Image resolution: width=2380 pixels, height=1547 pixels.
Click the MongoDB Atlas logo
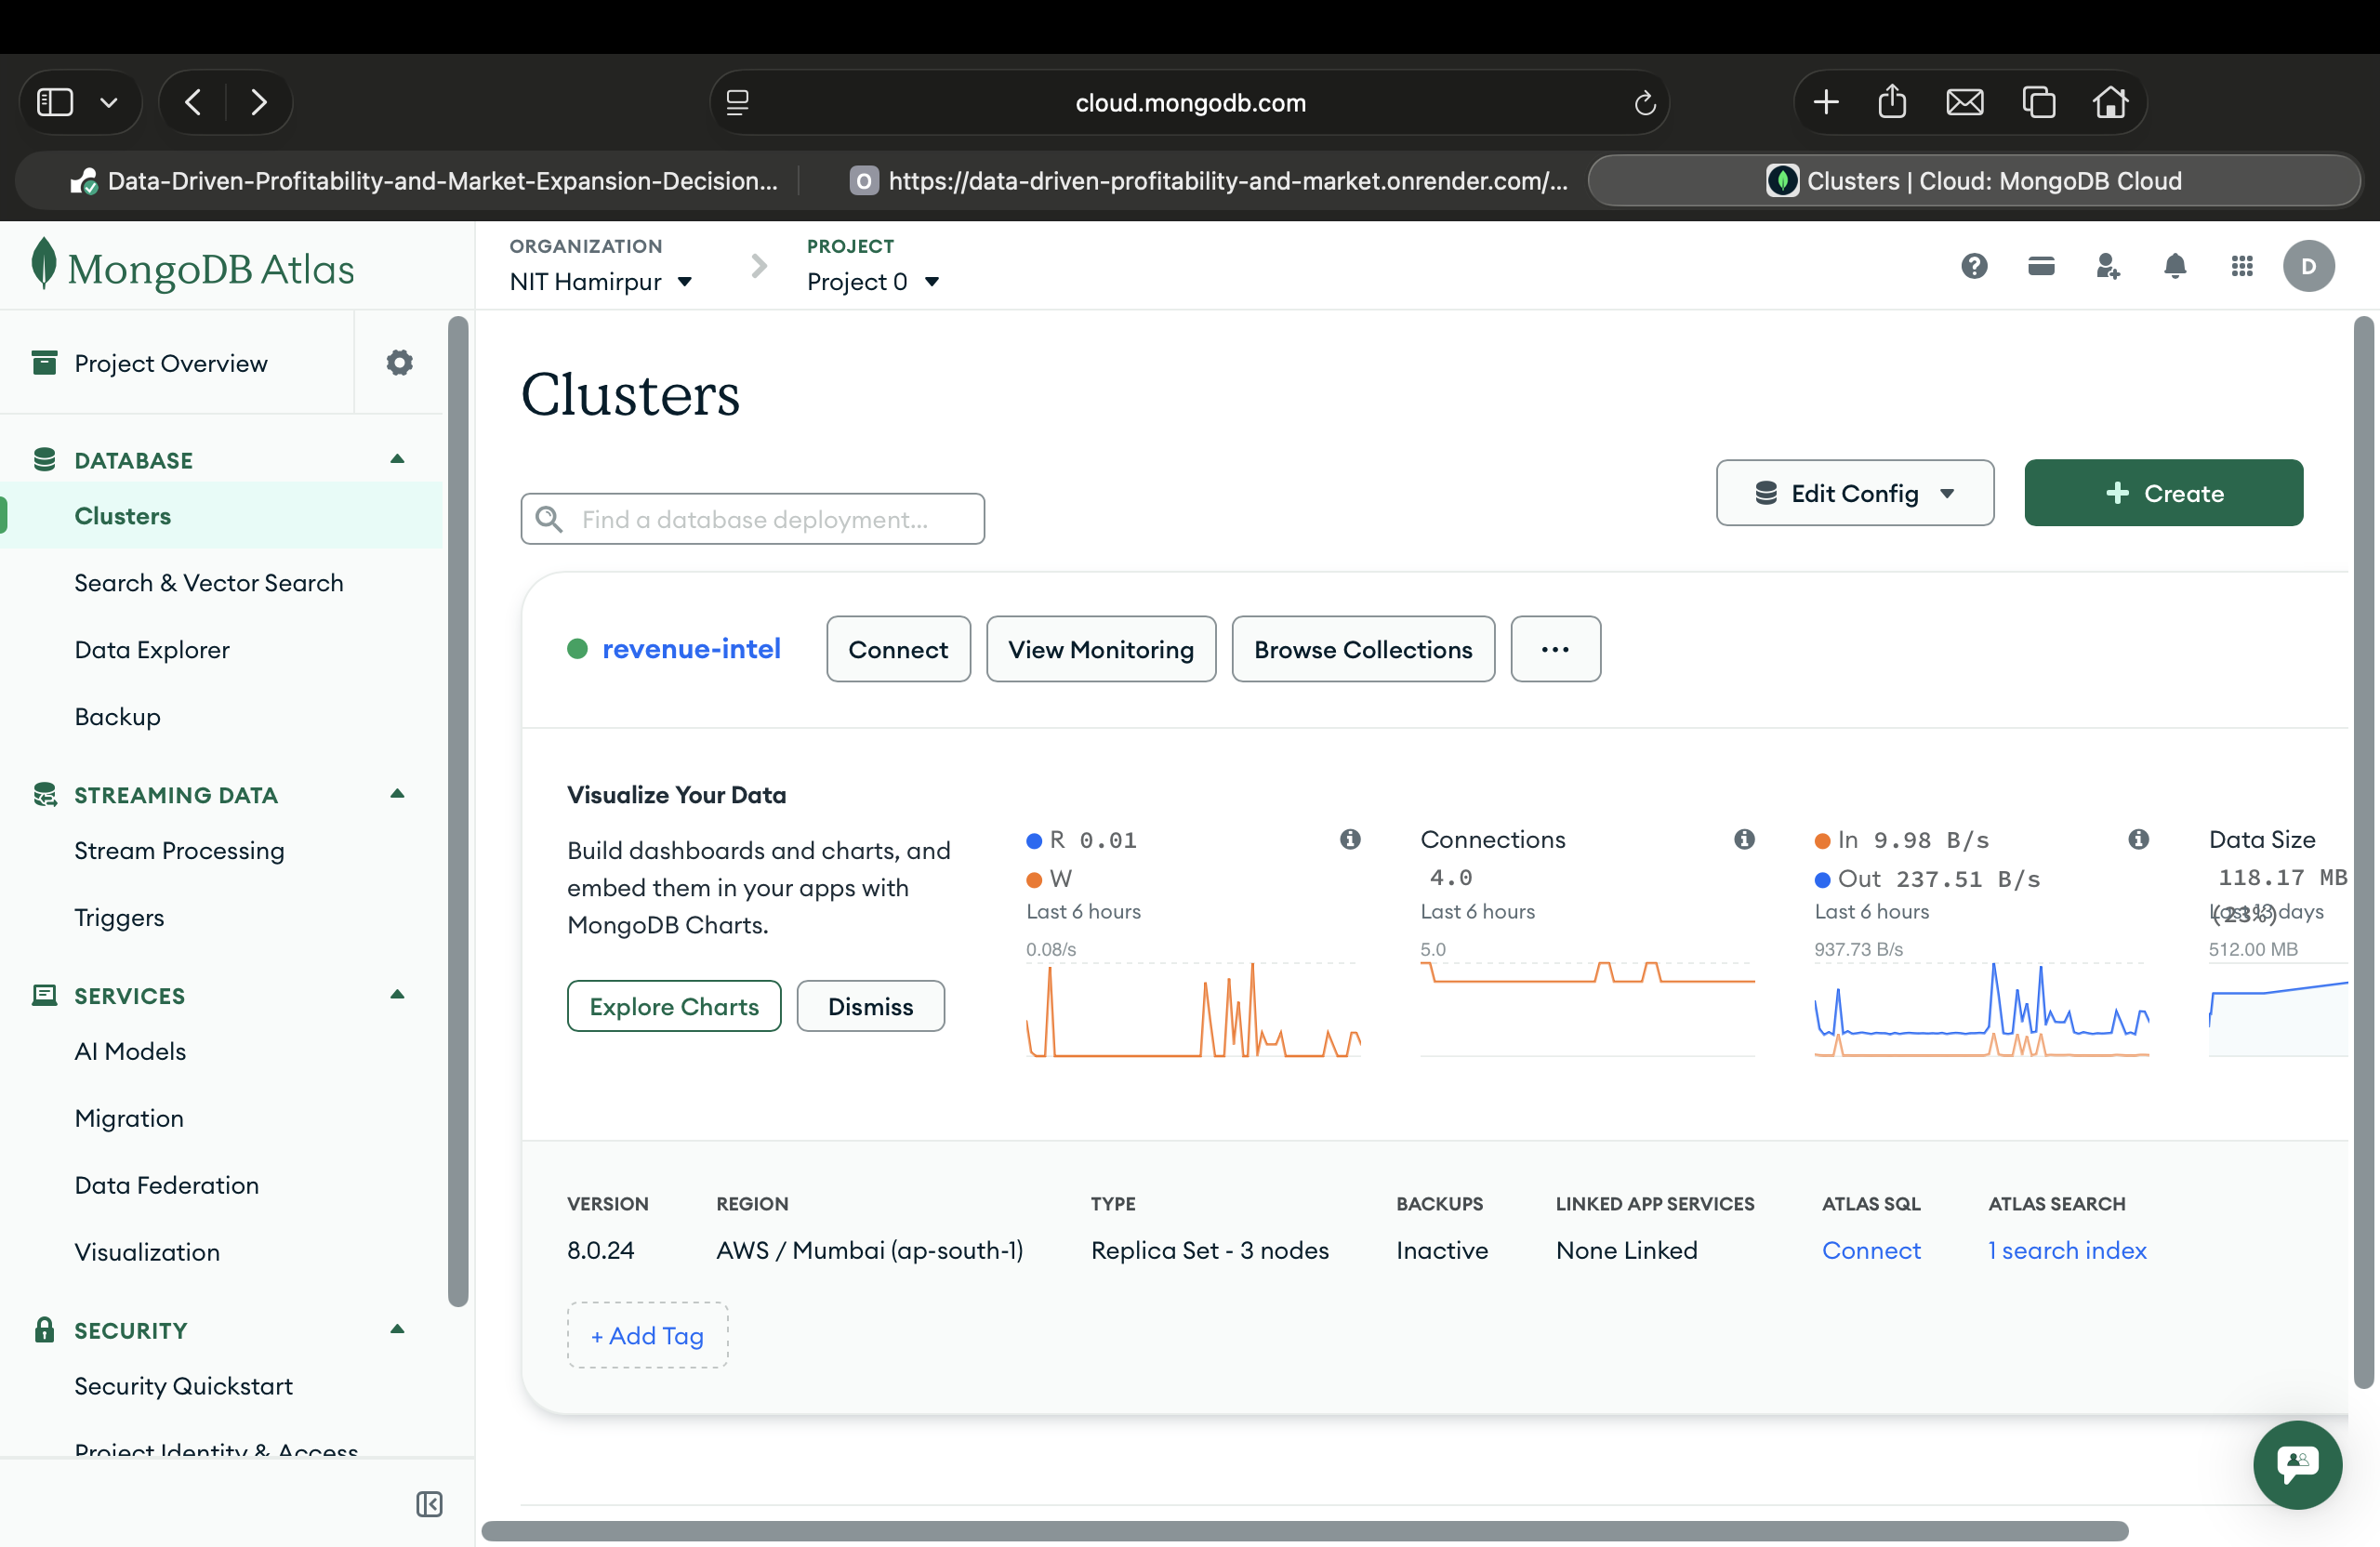click(193, 266)
